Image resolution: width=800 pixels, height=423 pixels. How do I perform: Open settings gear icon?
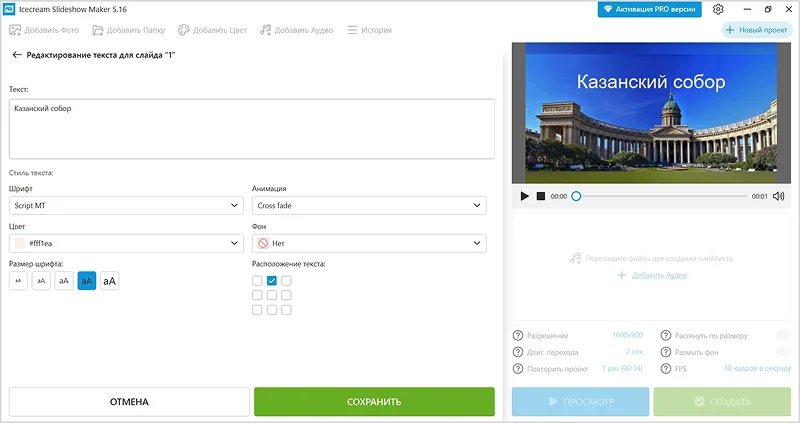[x=718, y=9]
